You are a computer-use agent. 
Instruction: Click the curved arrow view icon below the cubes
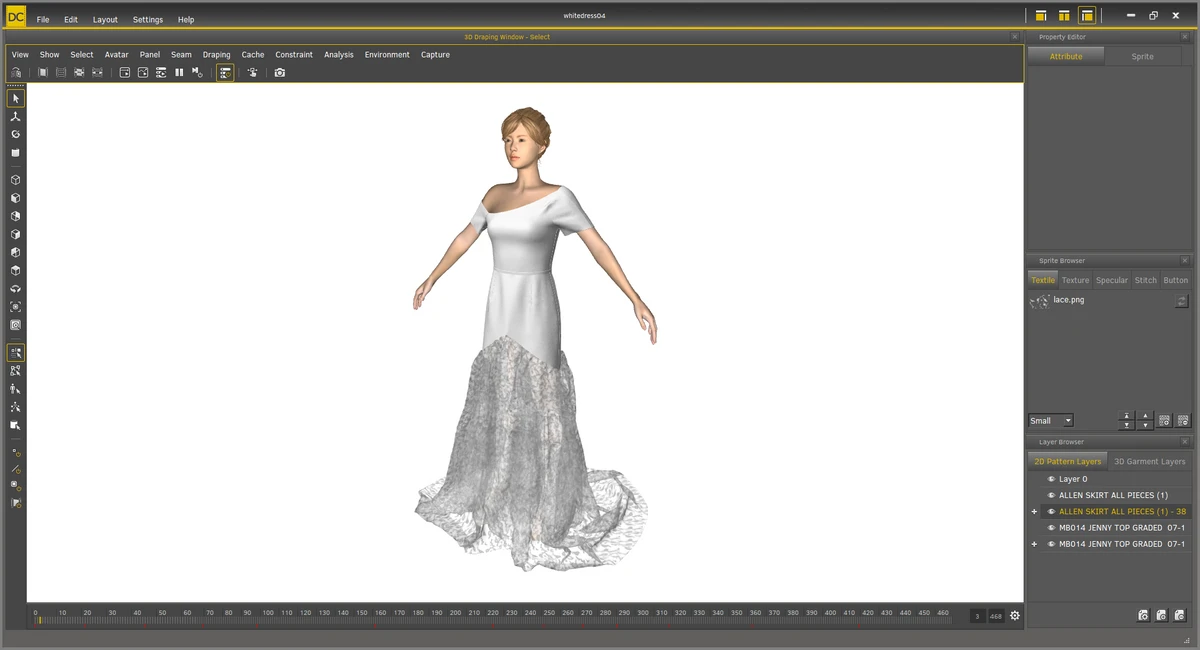pyautogui.click(x=16, y=289)
